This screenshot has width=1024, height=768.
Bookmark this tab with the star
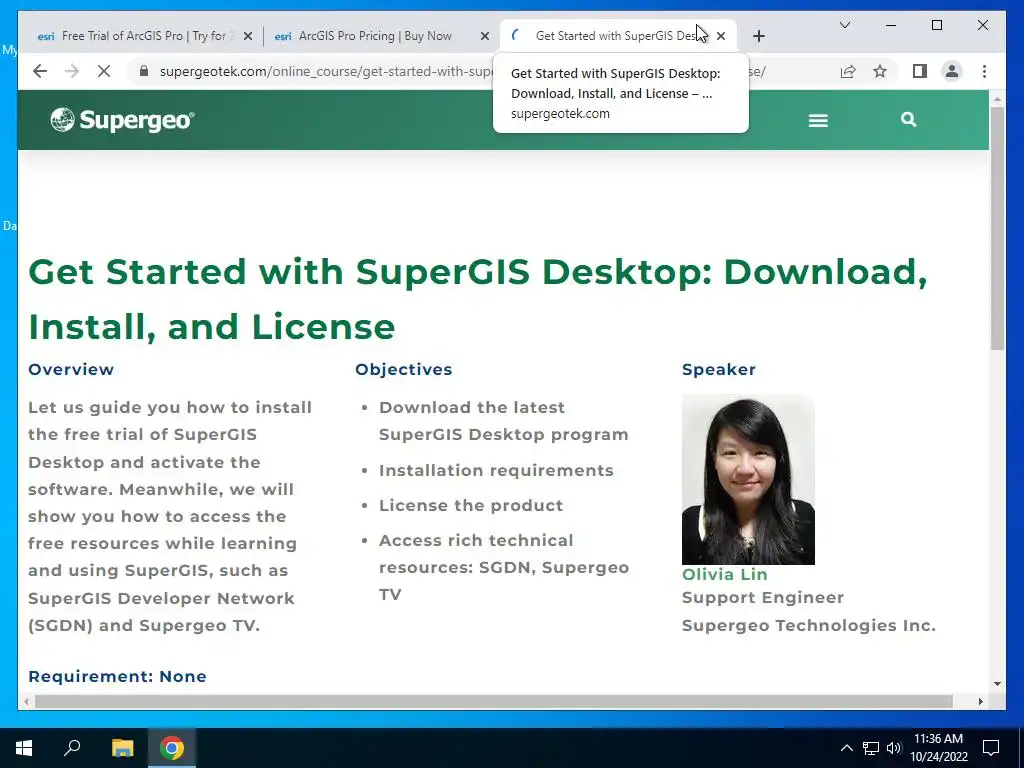(880, 71)
